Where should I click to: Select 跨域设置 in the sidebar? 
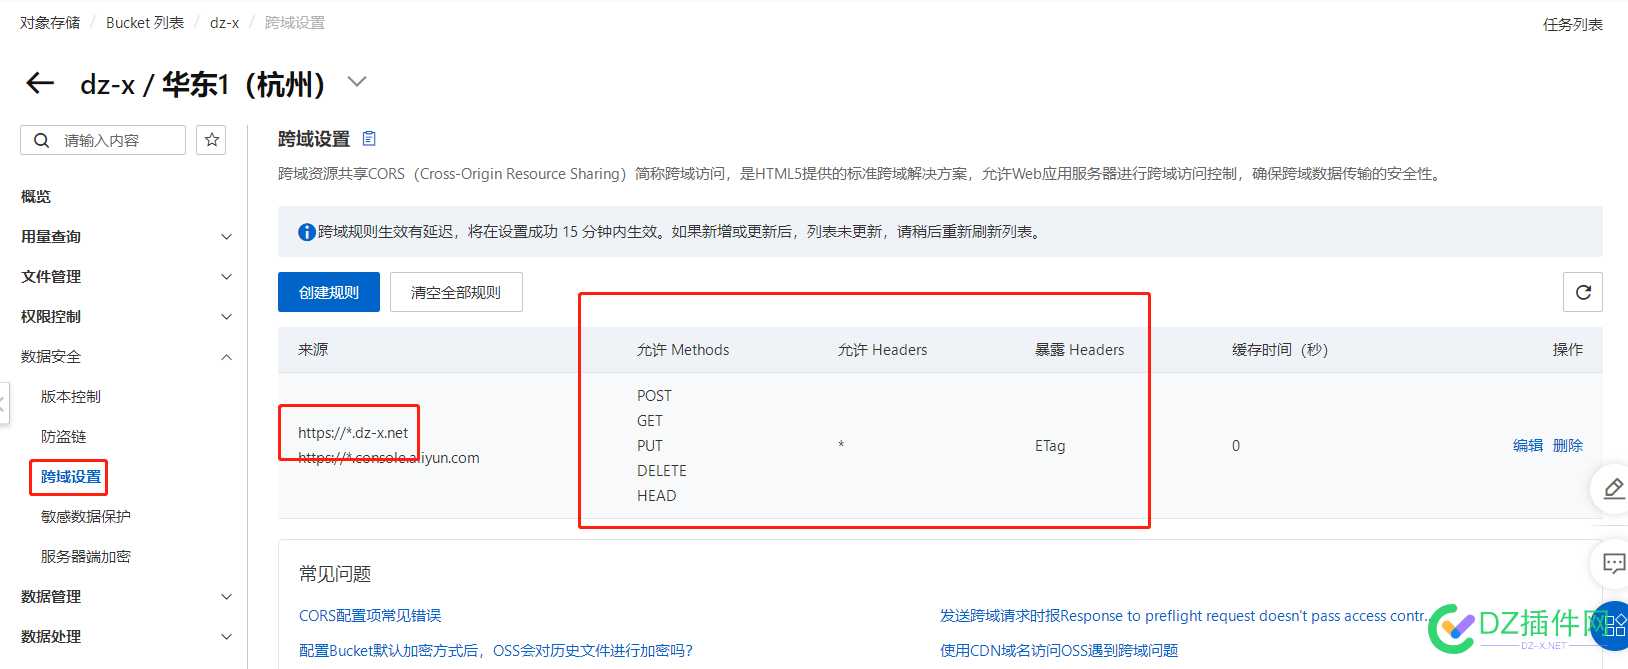[71, 477]
